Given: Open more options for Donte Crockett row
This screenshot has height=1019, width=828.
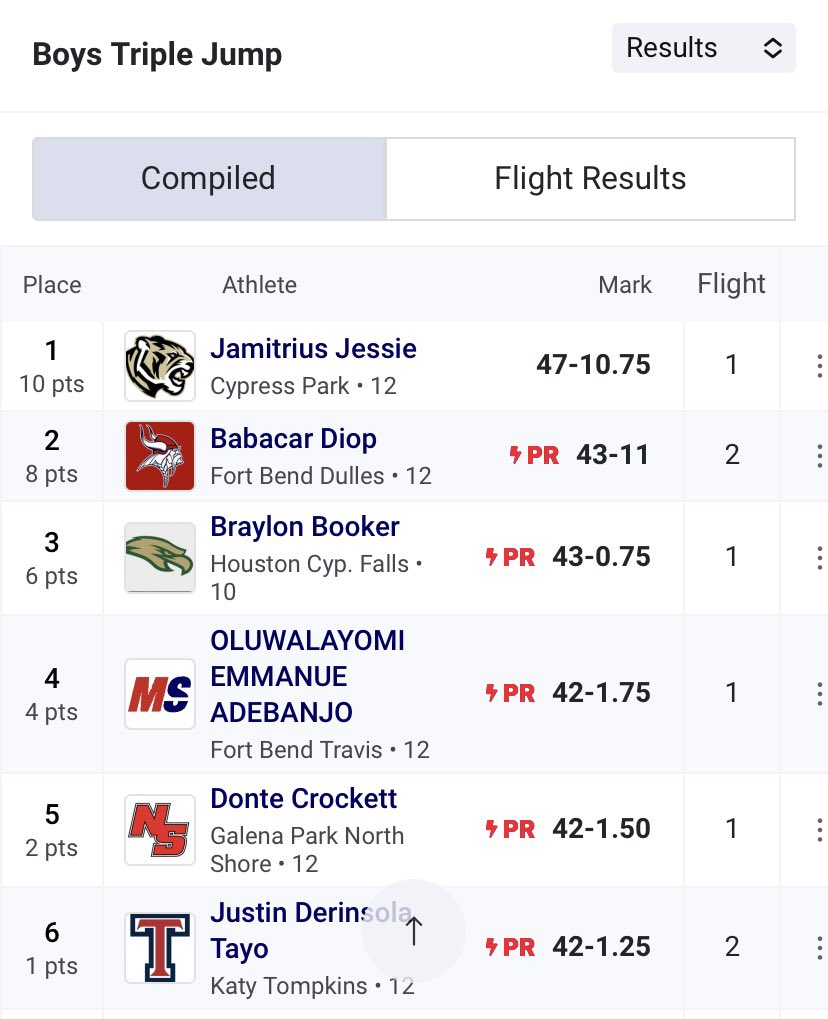Looking at the screenshot, I should click(819, 830).
